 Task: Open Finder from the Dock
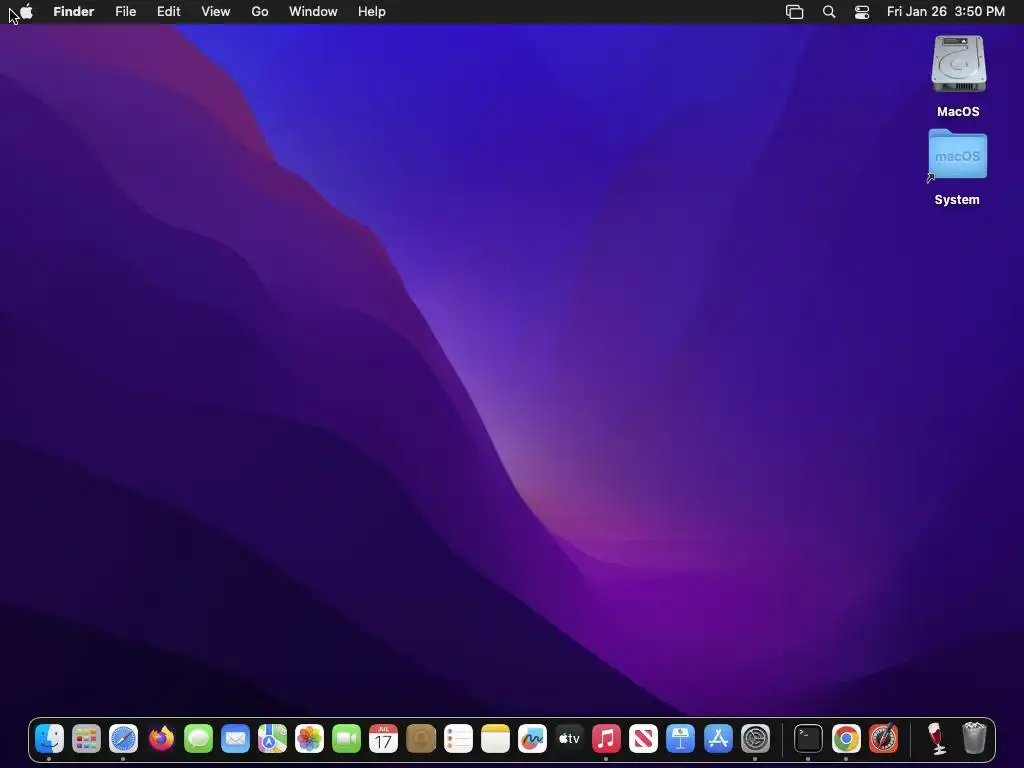(49, 739)
